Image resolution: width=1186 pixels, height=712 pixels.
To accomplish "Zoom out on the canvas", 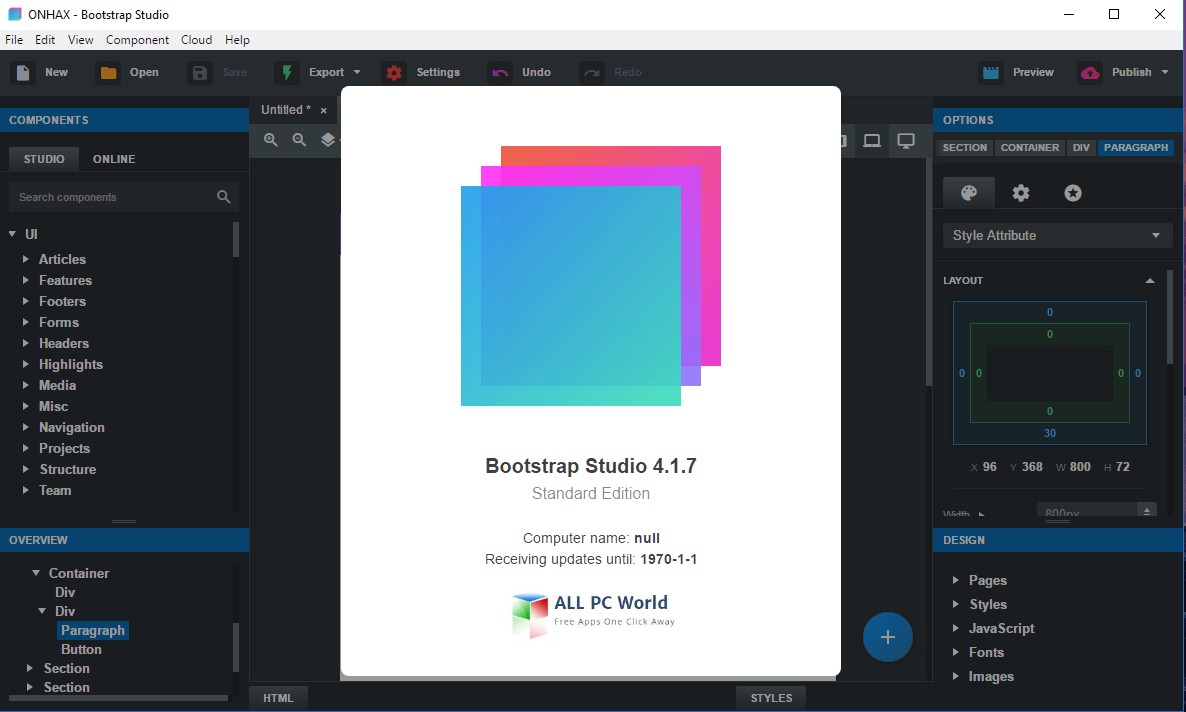I will tap(300, 140).
